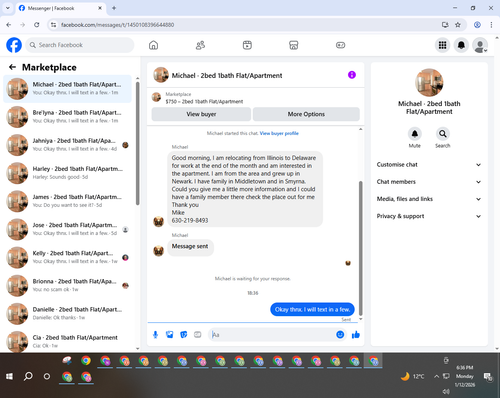Click the chat messages scrollbar

[x=360, y=248]
